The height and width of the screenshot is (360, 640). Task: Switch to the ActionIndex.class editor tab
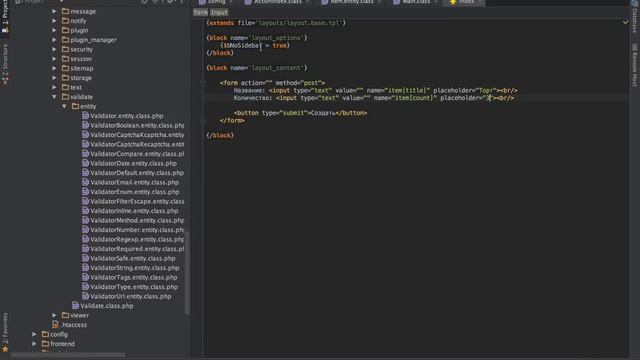[x=276, y=2]
